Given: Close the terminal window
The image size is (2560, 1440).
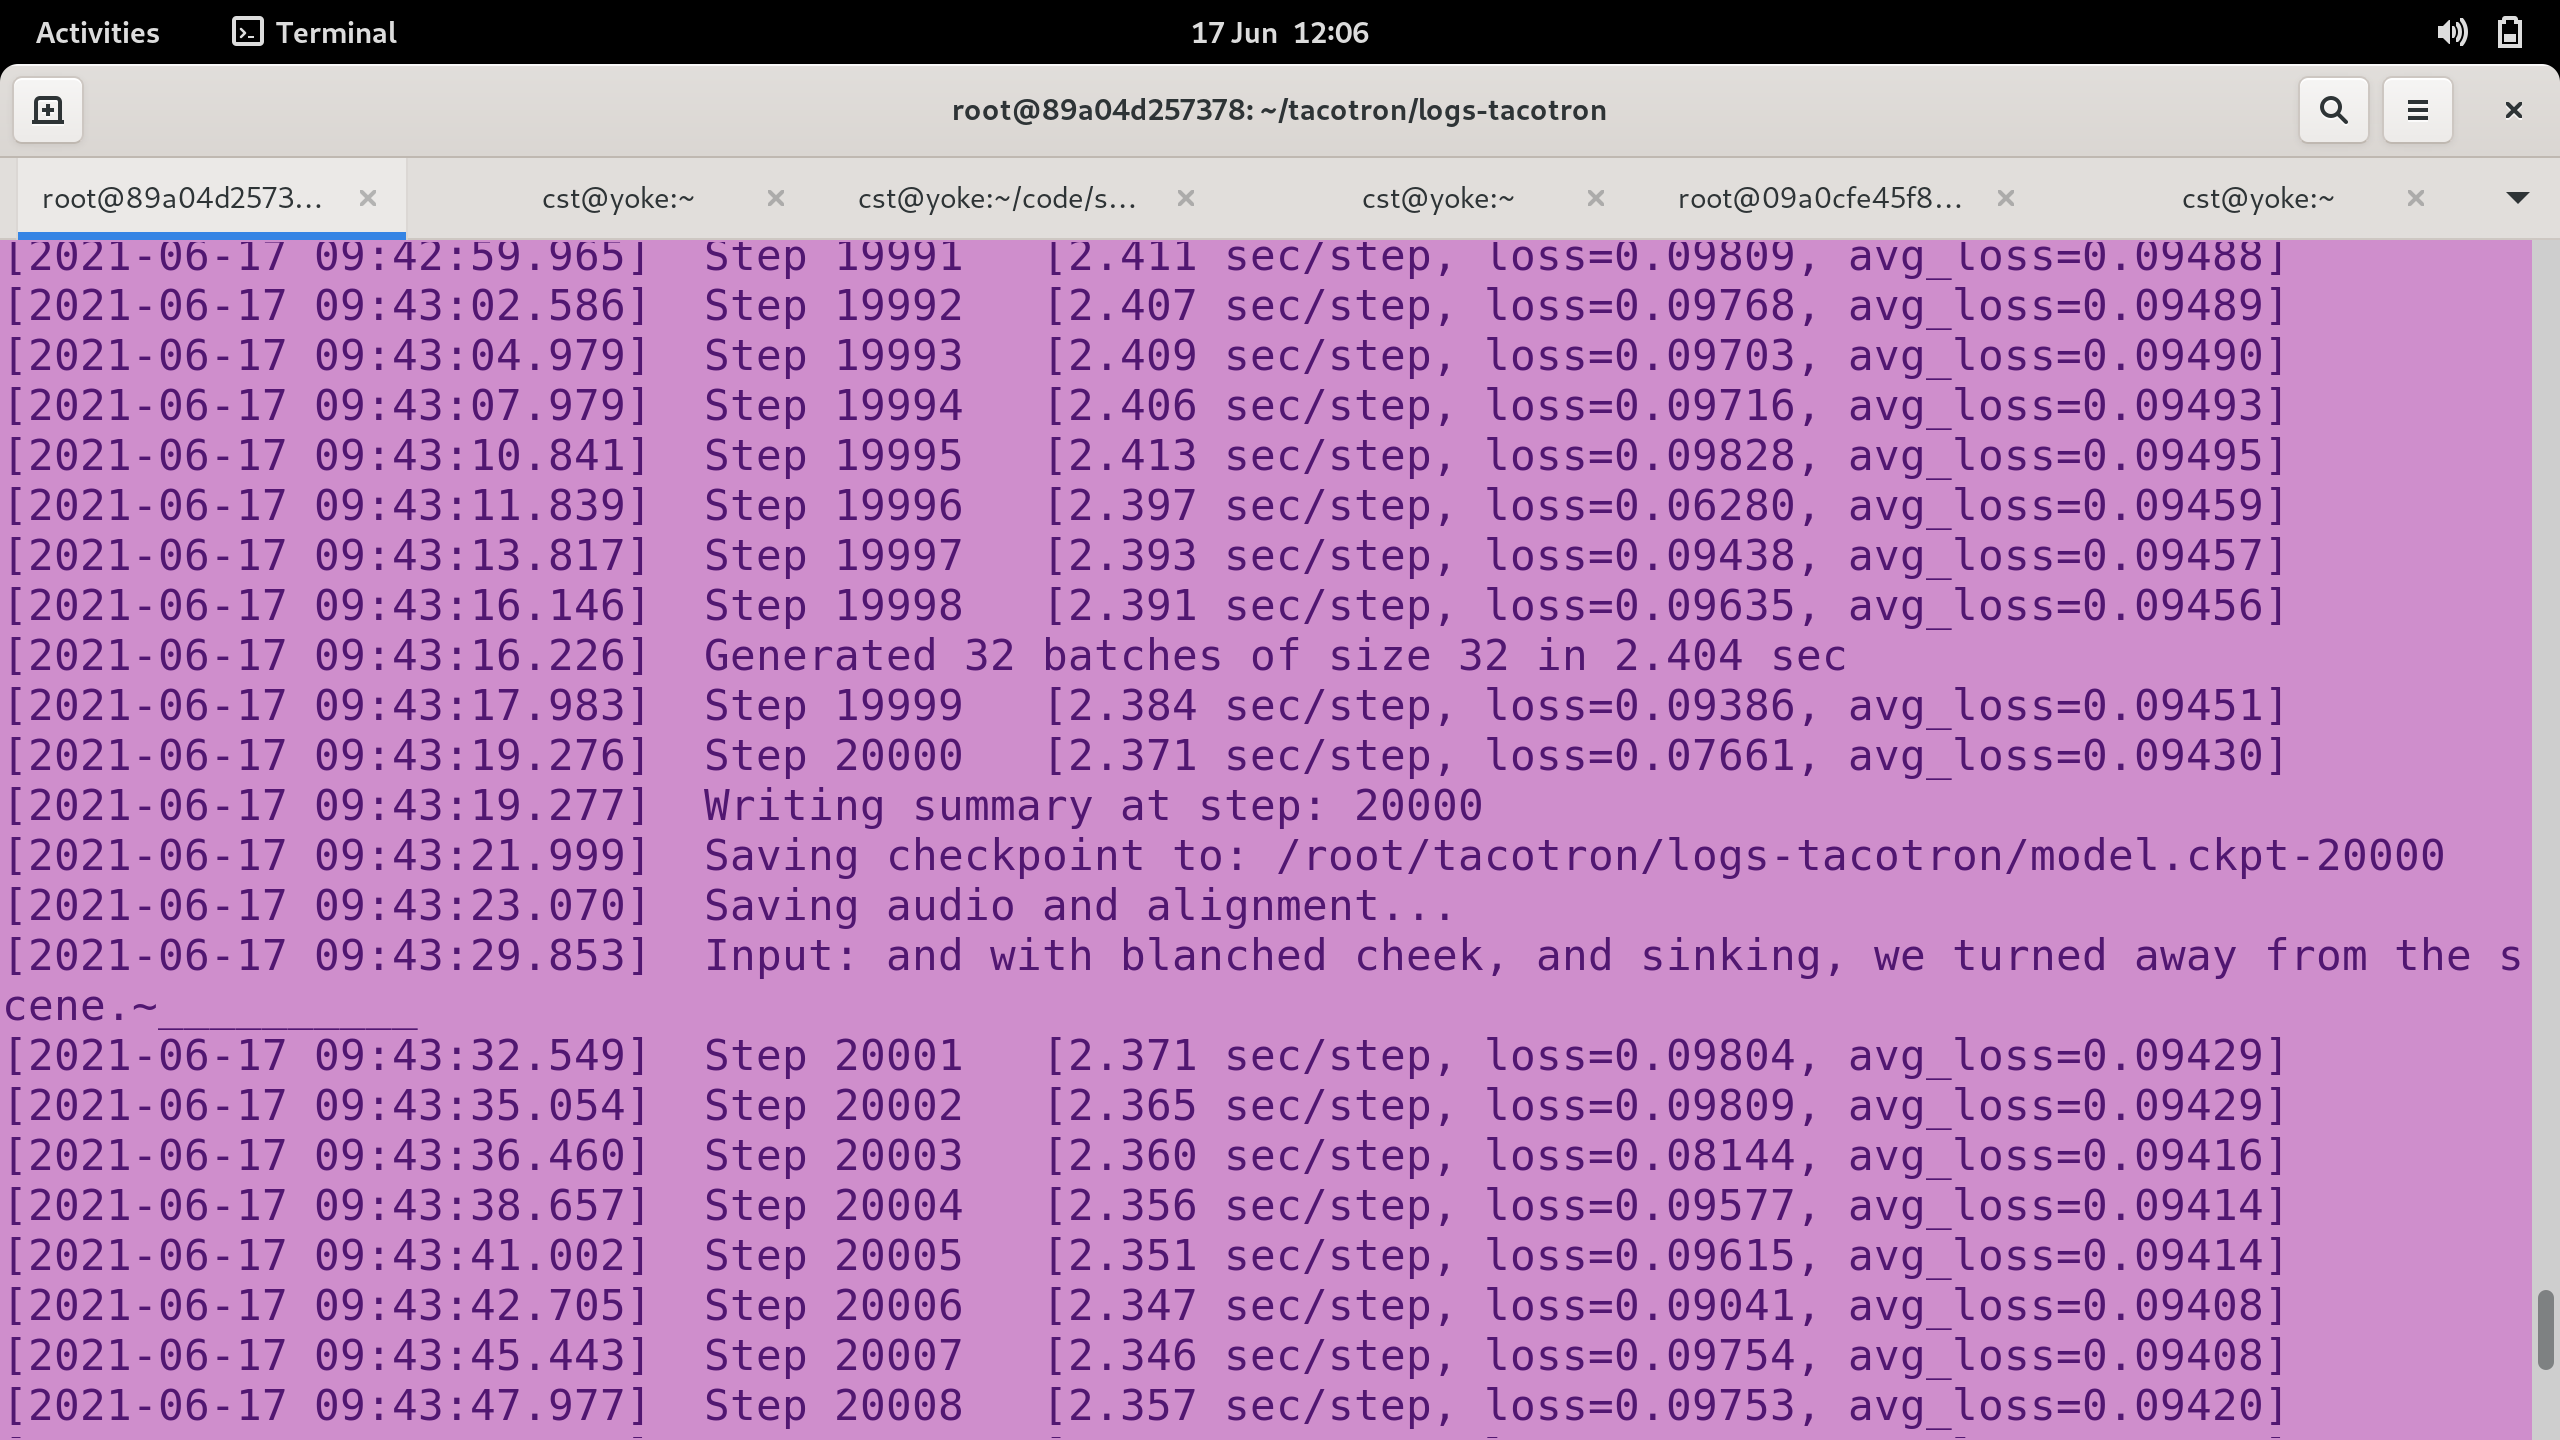Looking at the screenshot, I should tap(2513, 110).
